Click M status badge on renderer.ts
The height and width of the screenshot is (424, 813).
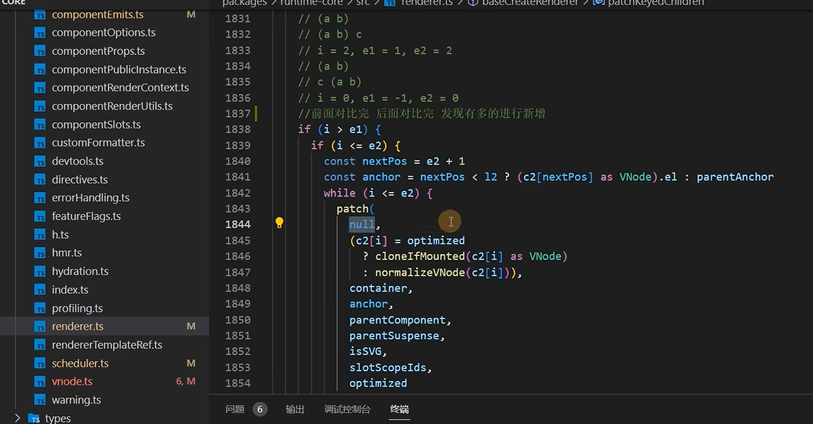(191, 327)
